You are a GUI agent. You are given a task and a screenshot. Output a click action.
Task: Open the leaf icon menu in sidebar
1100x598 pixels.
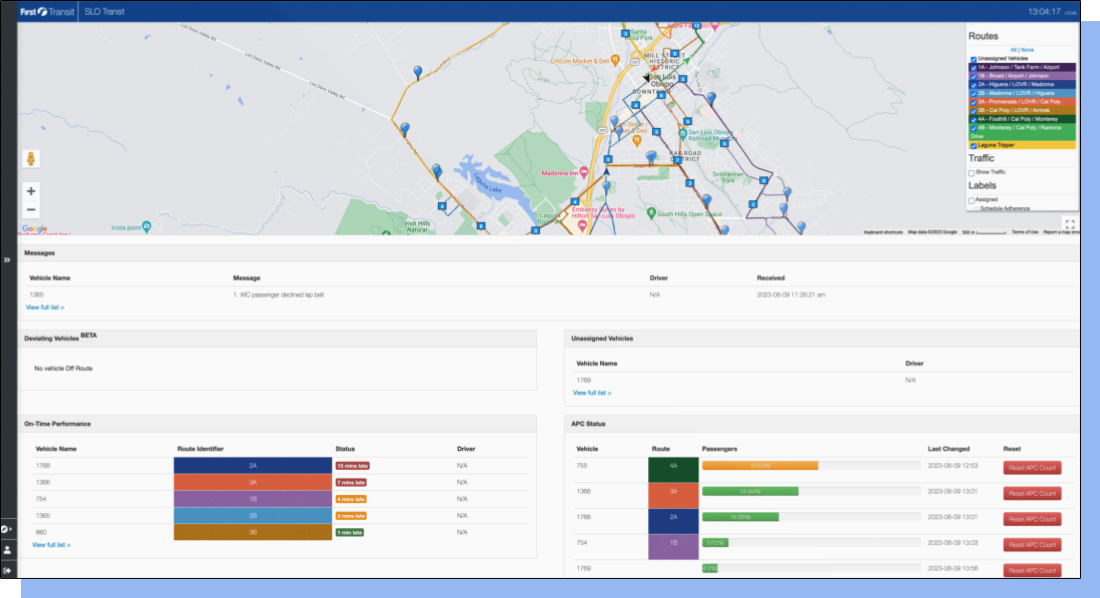click(x=6, y=529)
